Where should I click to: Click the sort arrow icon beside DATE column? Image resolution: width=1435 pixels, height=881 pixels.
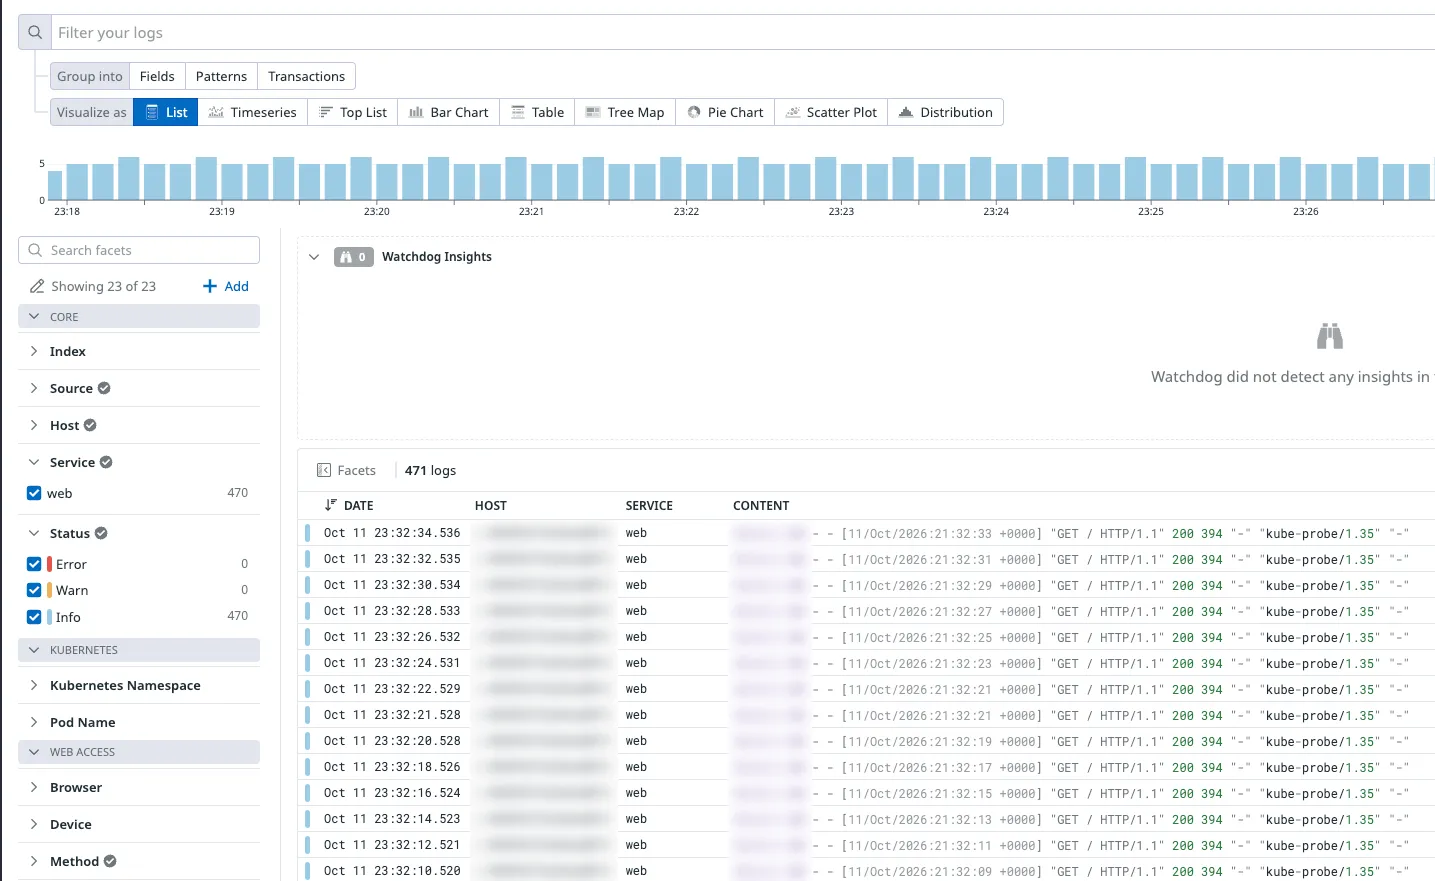coord(330,505)
